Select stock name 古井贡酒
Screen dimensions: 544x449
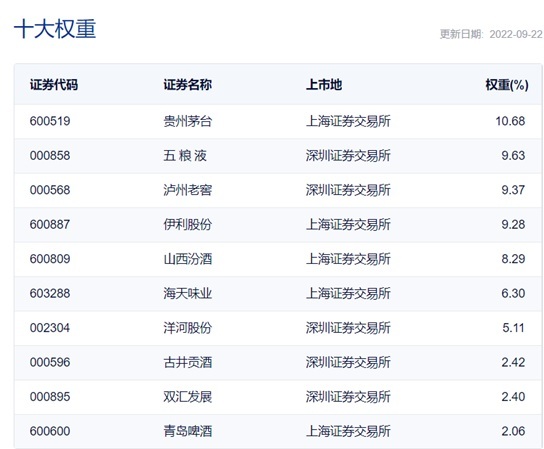[x=188, y=362]
